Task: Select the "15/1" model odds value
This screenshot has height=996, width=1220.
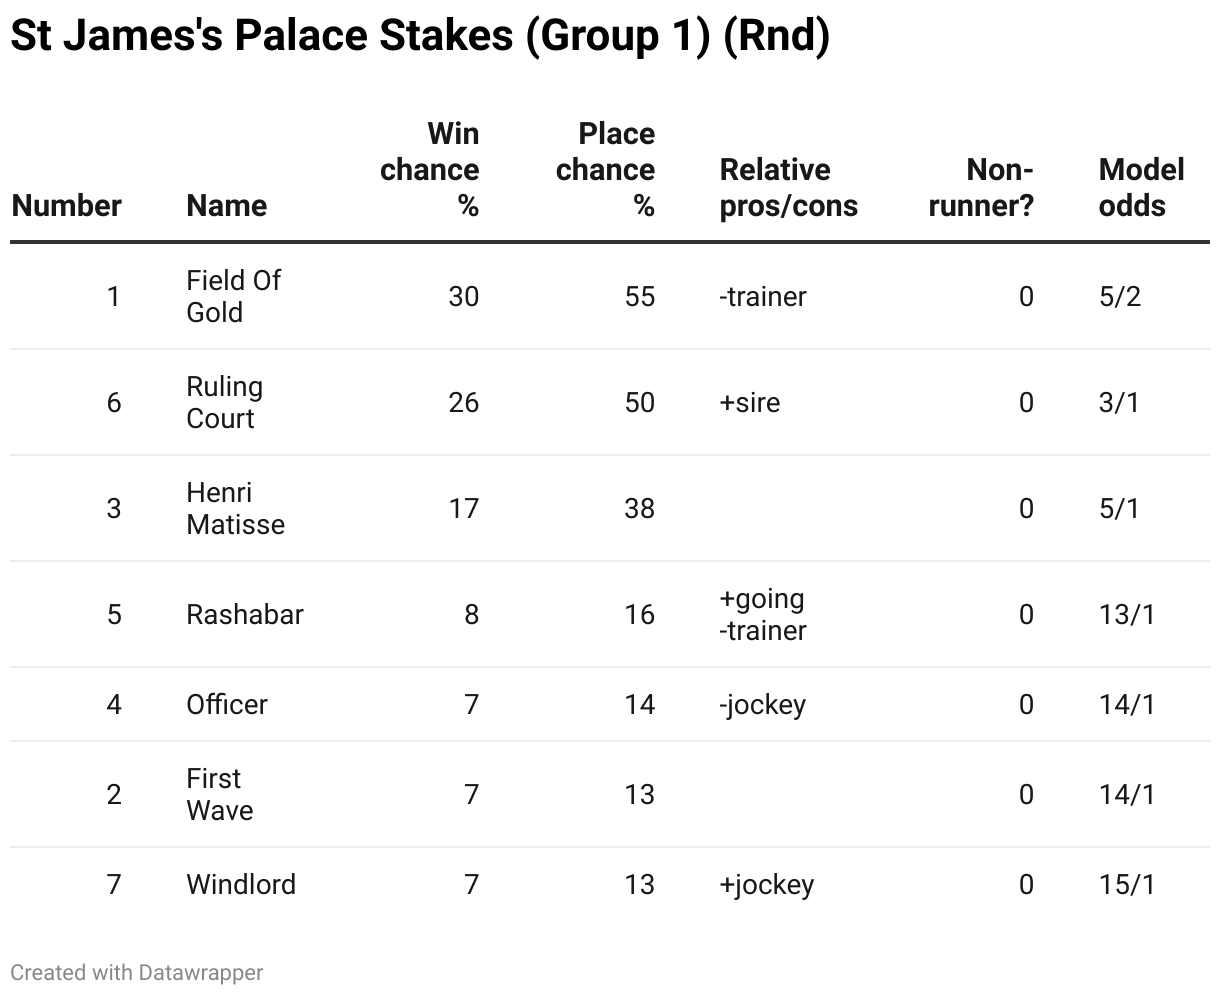Action: coord(1126,884)
